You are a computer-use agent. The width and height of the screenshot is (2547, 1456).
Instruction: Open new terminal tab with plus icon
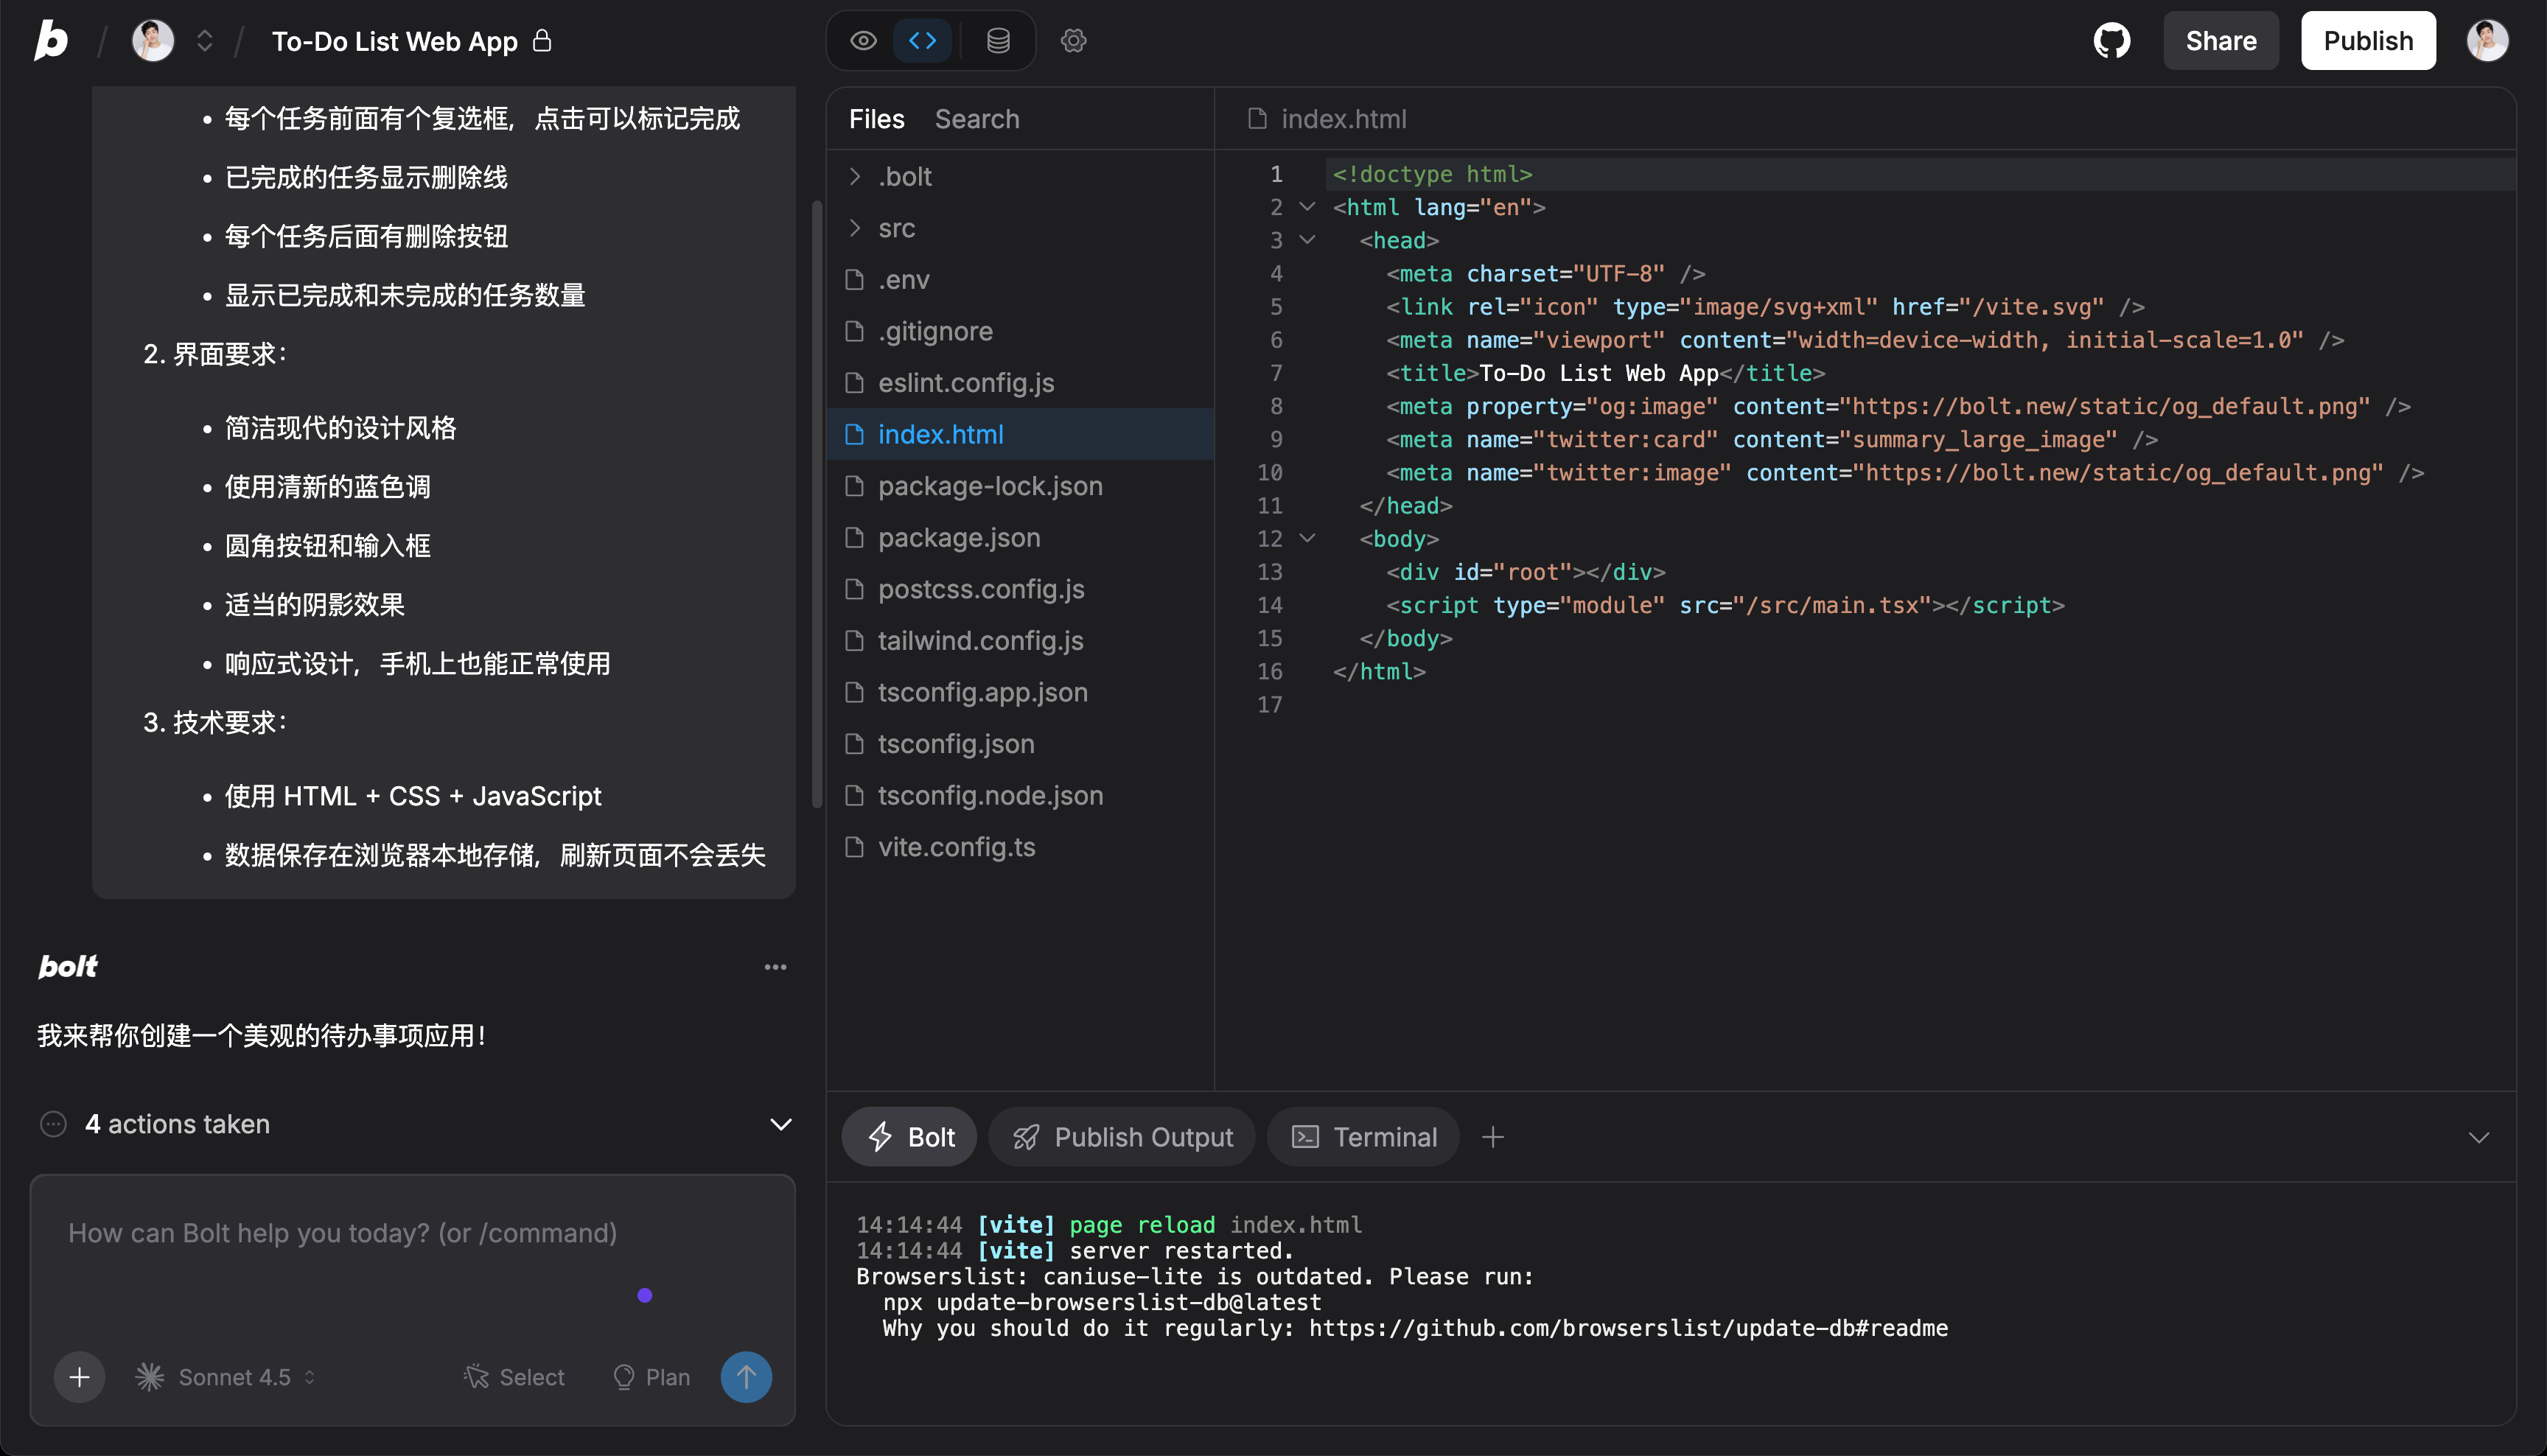pyautogui.click(x=1492, y=1137)
